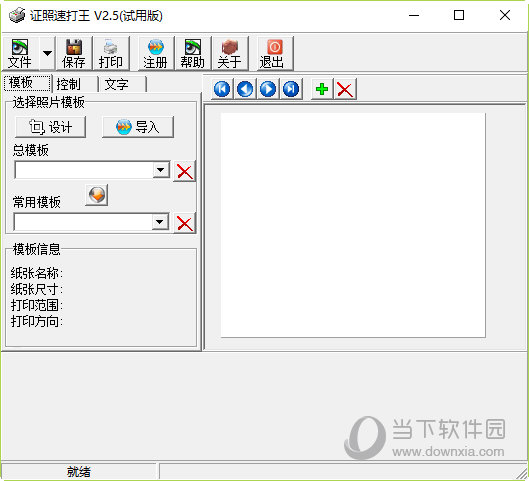Click the red X delete icon in preview toolbar
Viewport: 529px width, 481px height.
[345, 89]
